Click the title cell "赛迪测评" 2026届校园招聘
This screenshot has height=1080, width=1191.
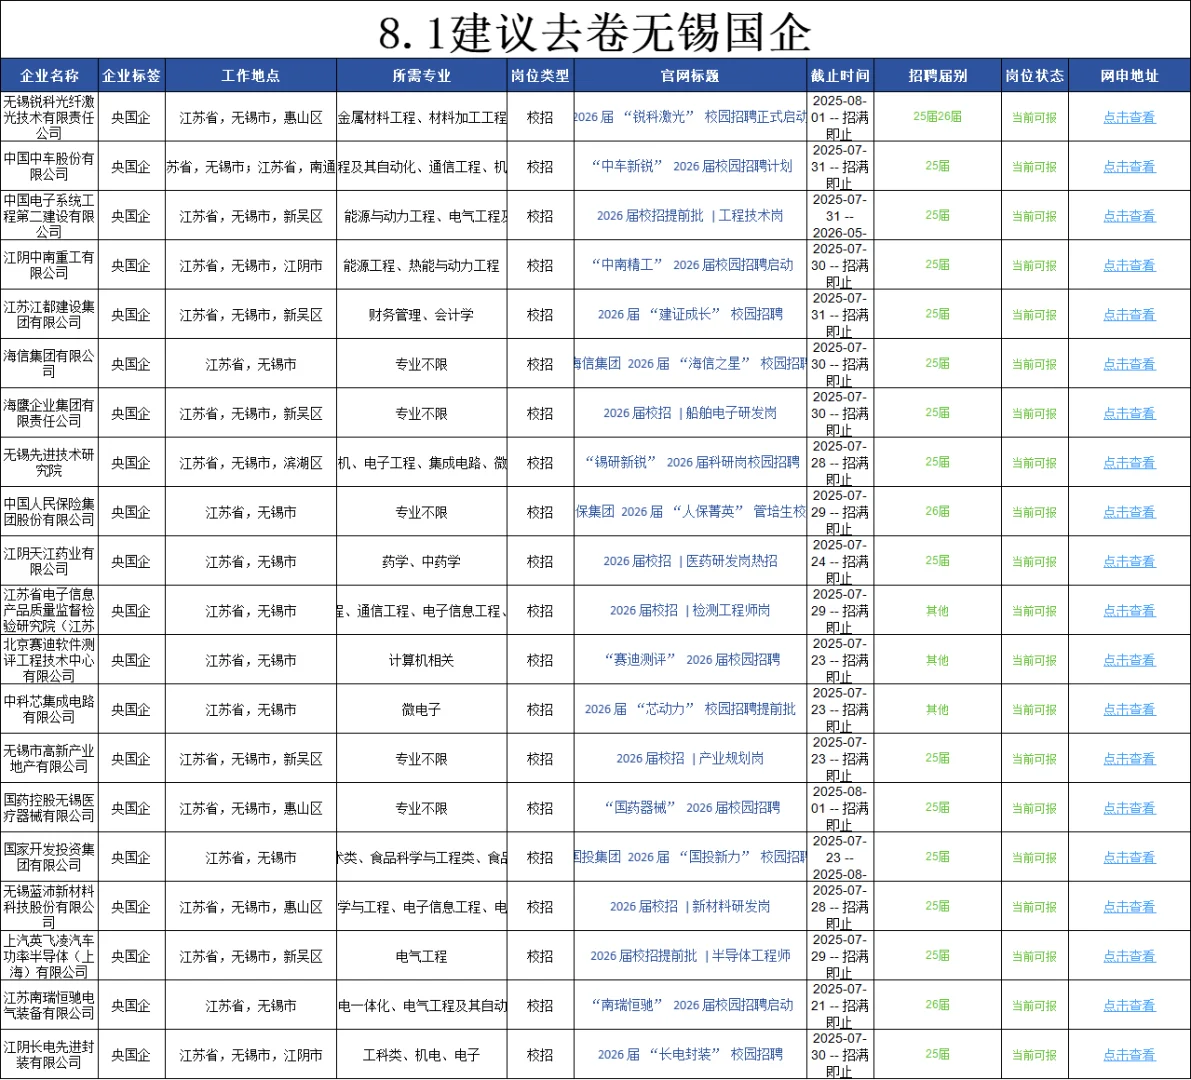[x=690, y=660]
